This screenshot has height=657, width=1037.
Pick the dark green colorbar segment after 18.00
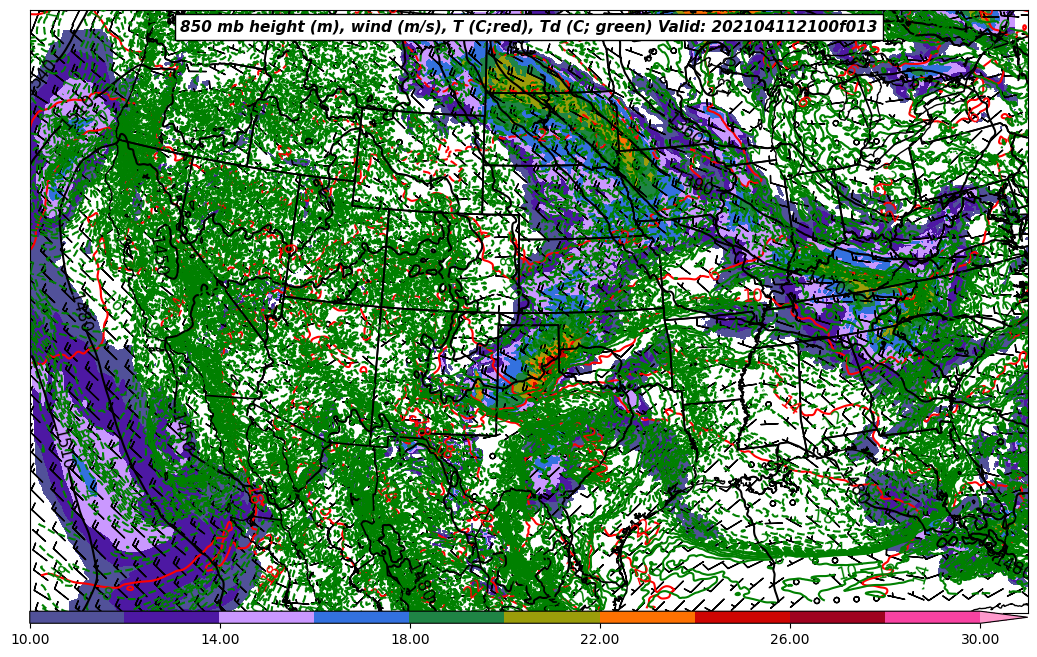pos(457,617)
